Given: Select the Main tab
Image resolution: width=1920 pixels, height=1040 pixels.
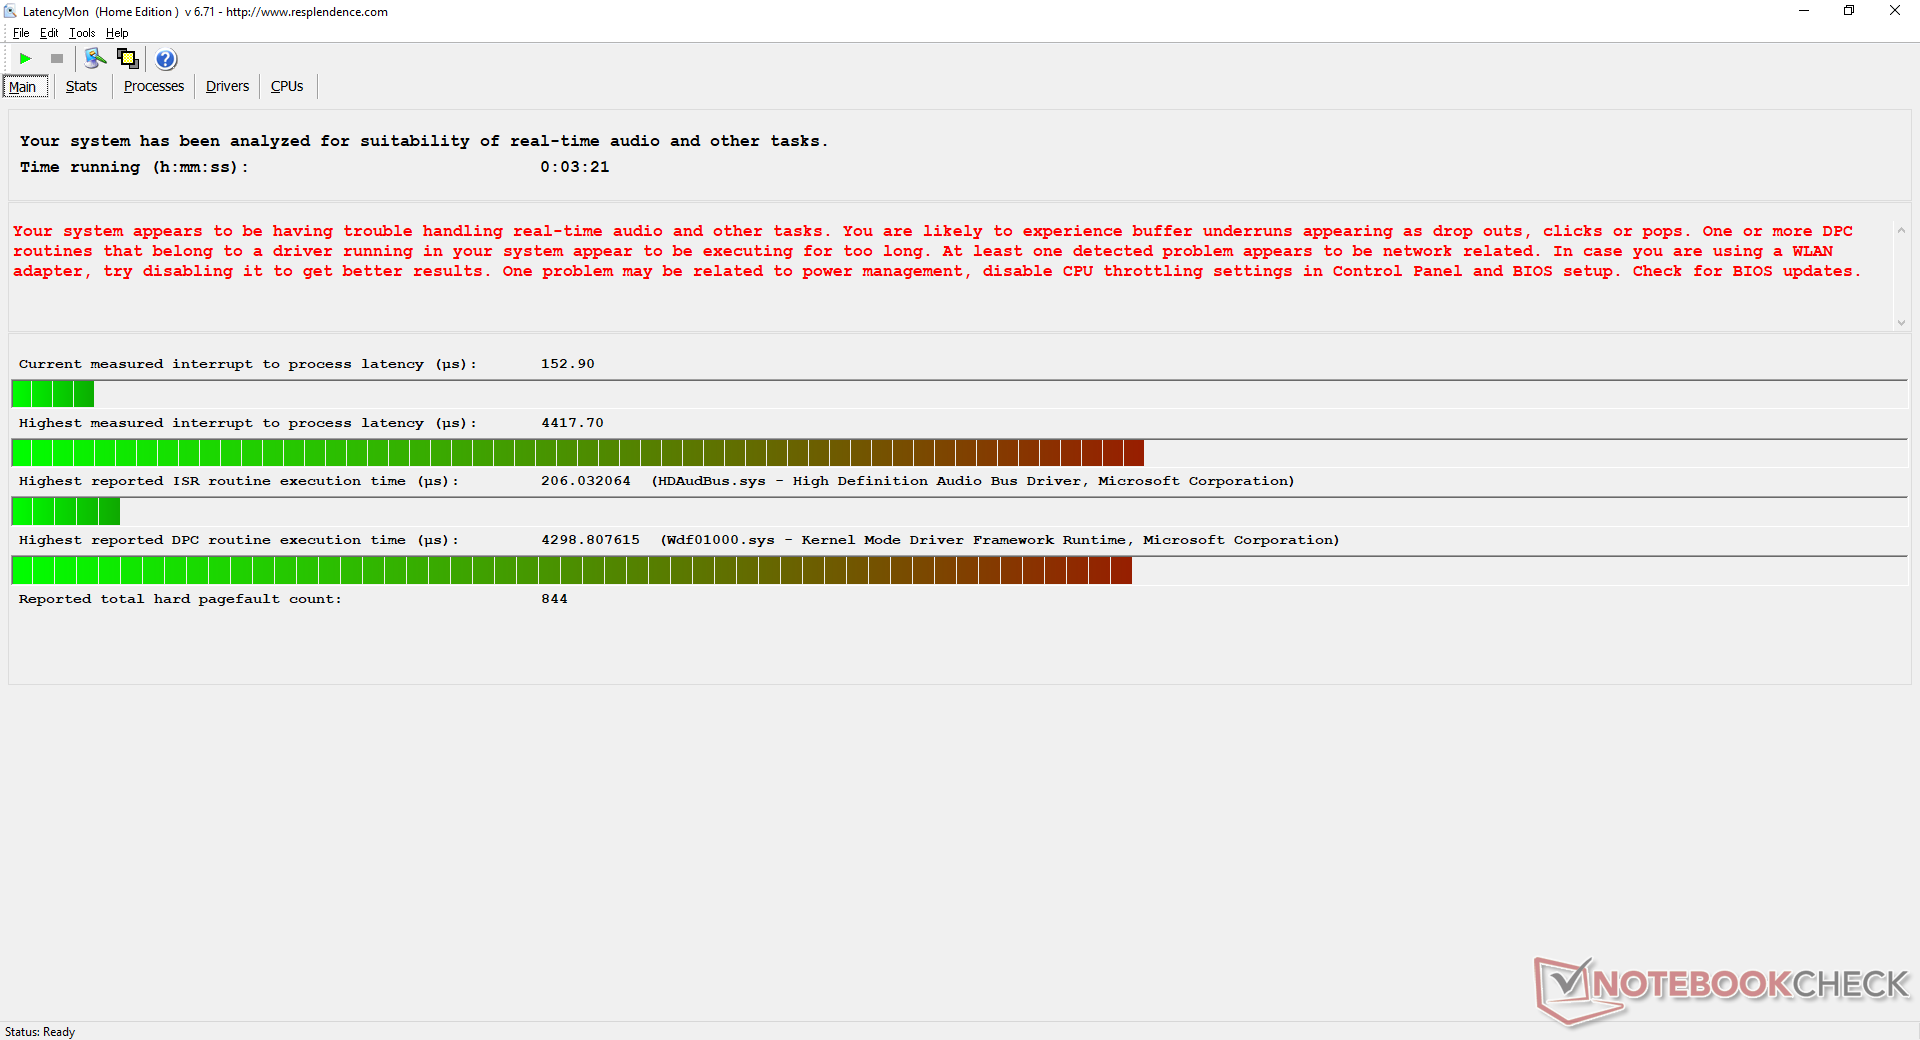Looking at the screenshot, I should 23,87.
